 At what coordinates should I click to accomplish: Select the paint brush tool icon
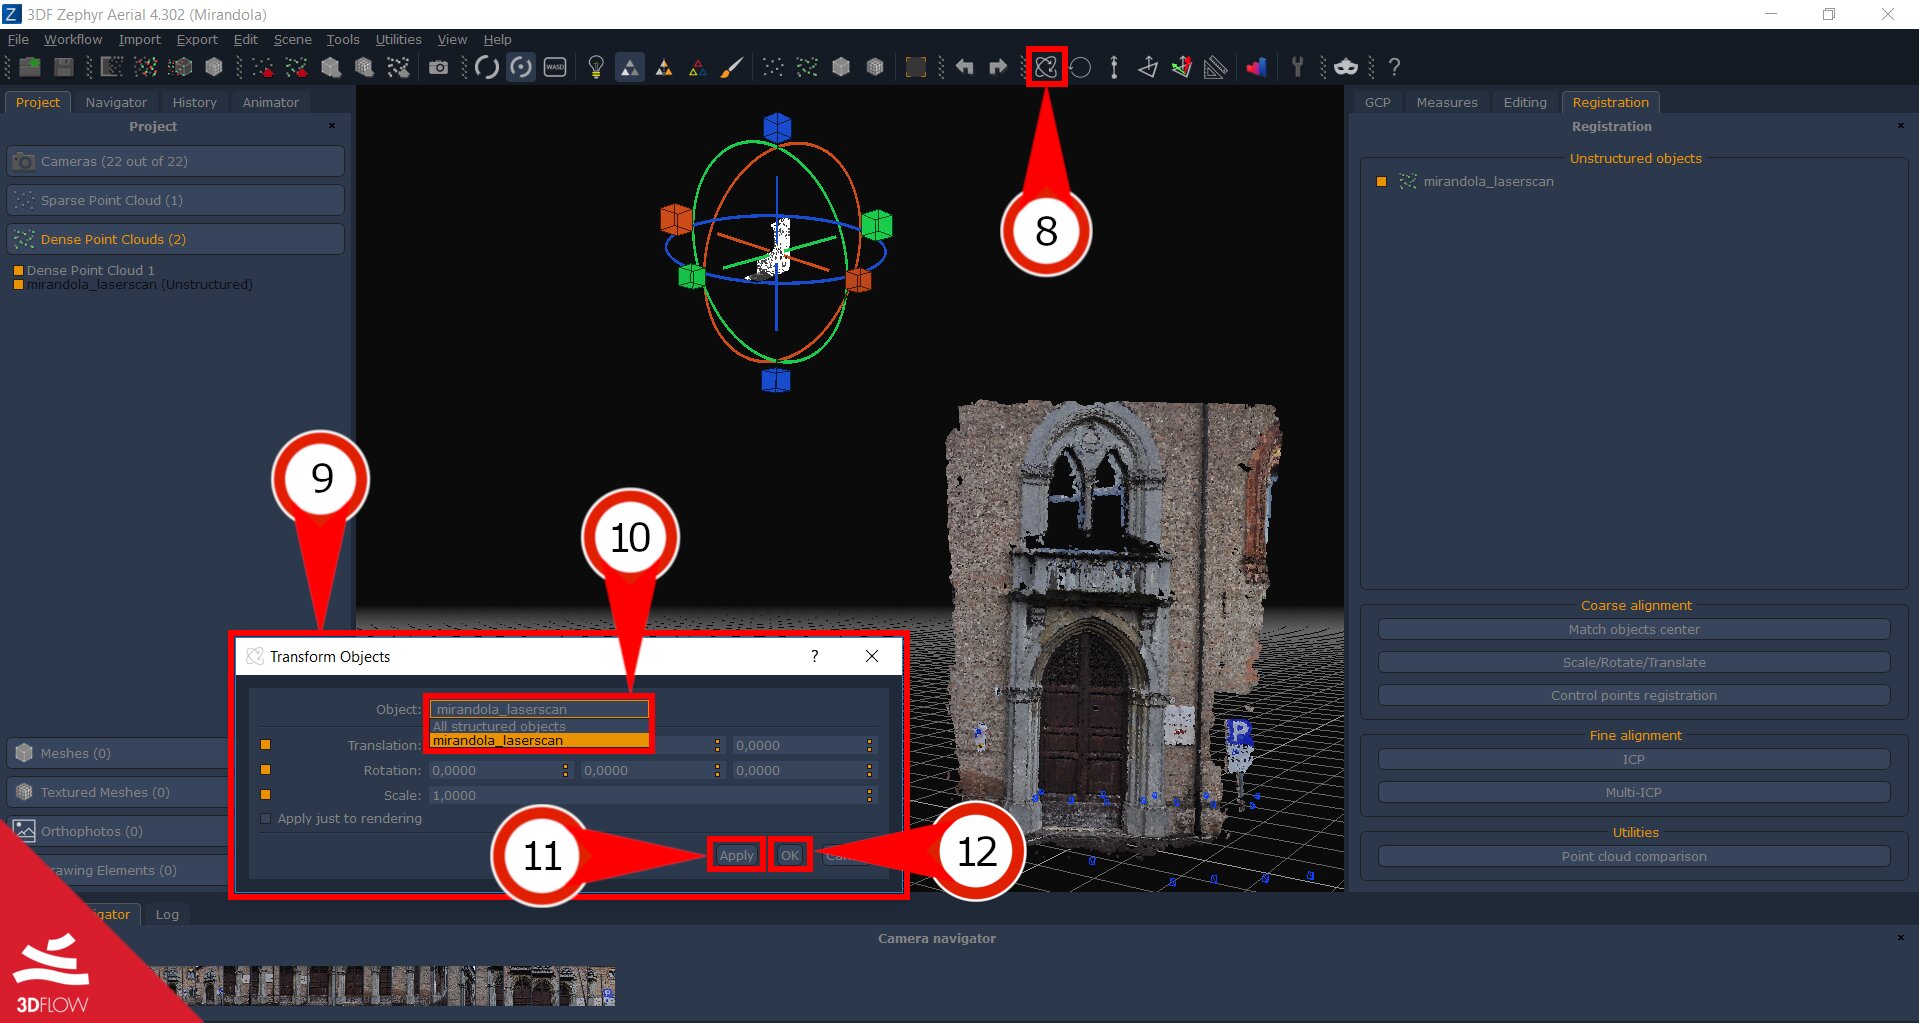pos(732,67)
